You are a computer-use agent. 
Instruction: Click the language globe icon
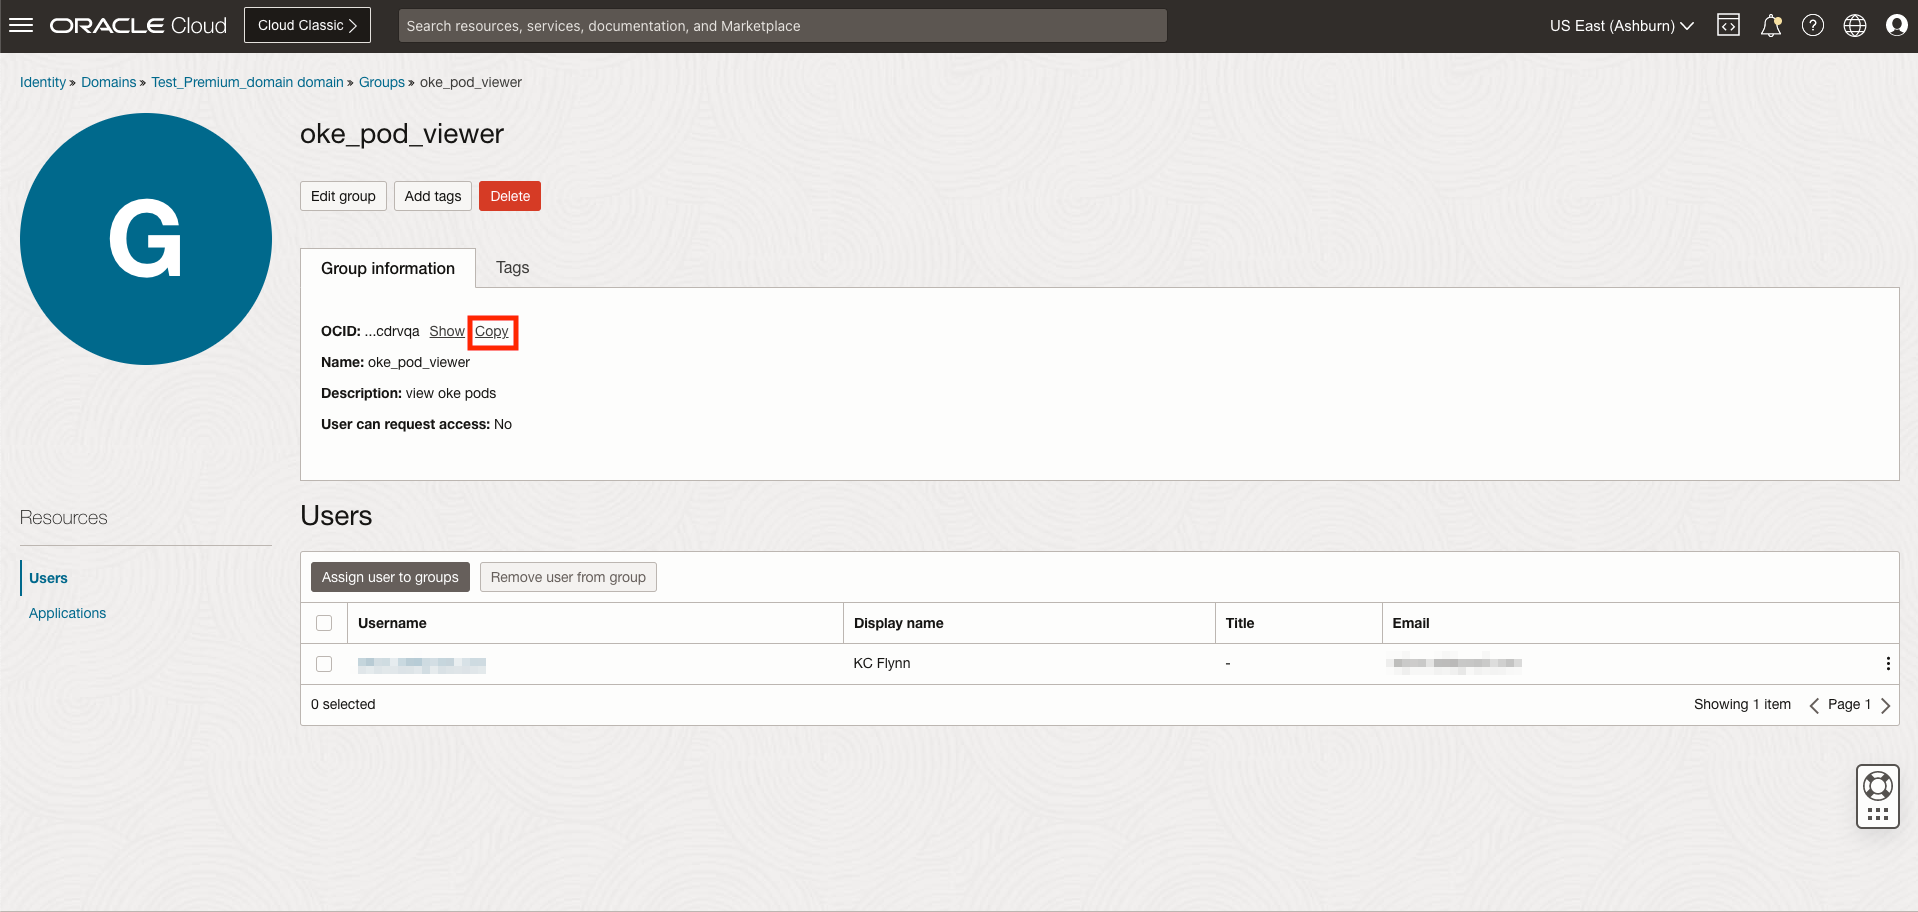click(1854, 26)
